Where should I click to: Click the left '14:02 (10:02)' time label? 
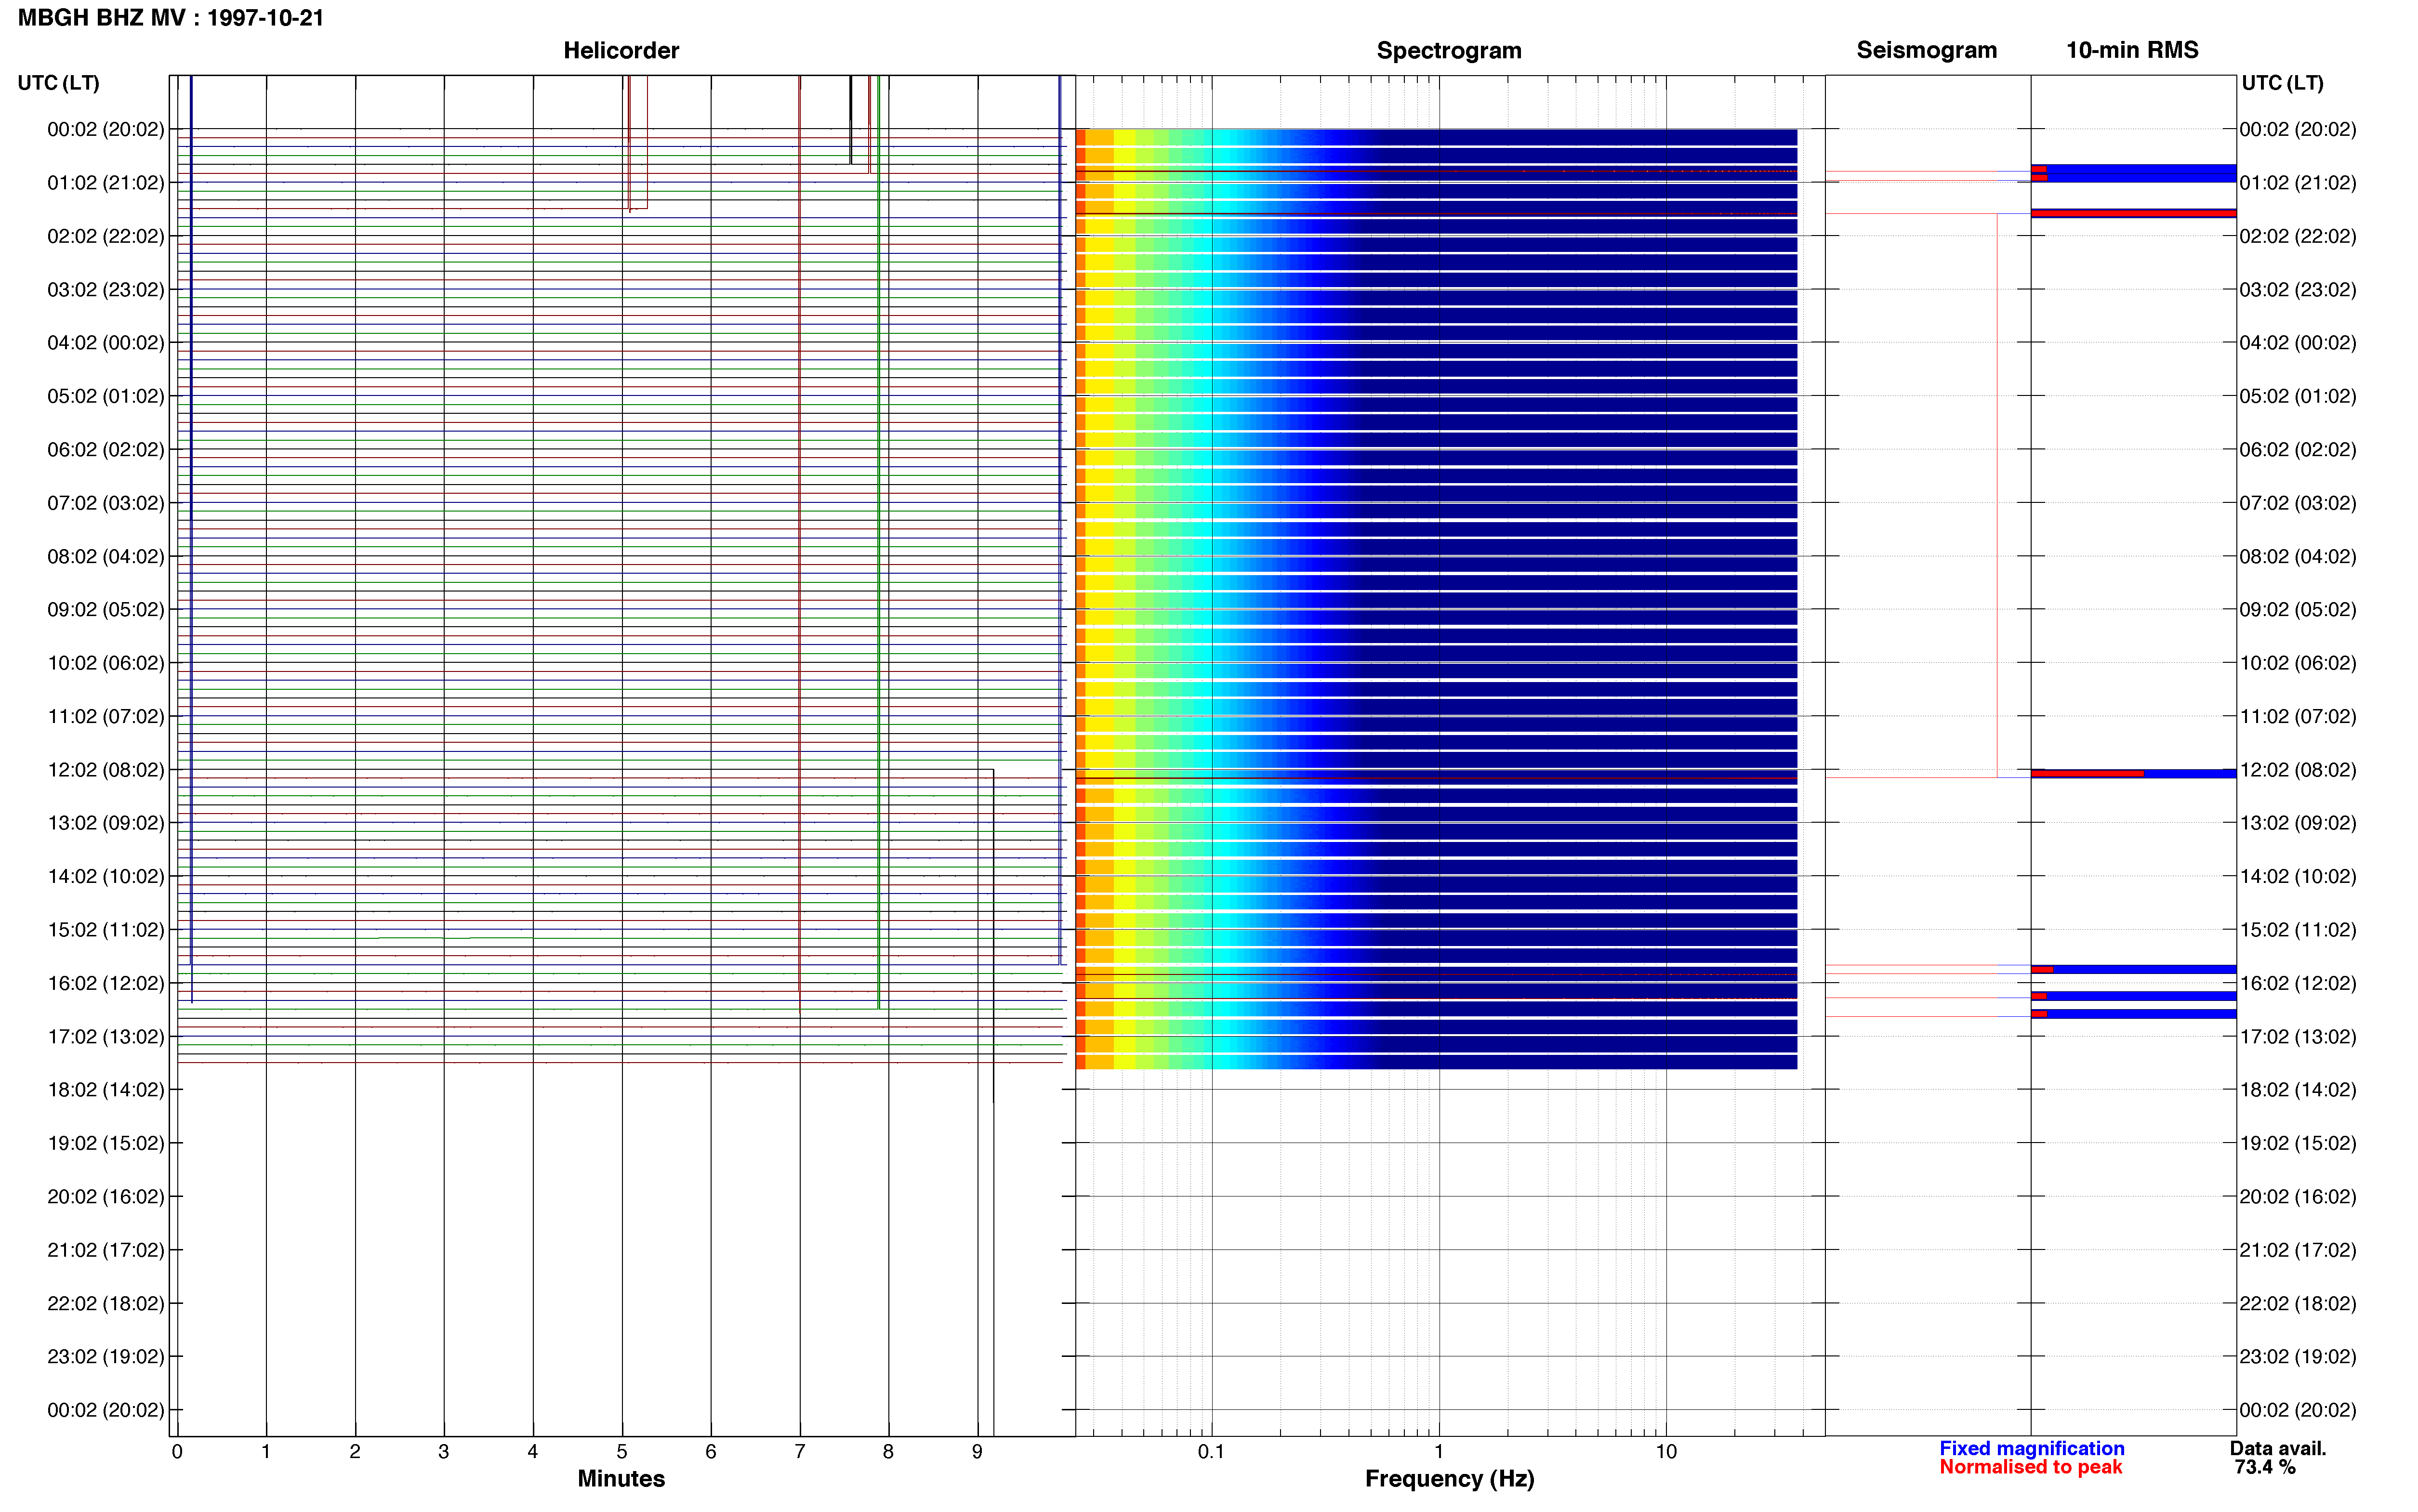click(106, 876)
